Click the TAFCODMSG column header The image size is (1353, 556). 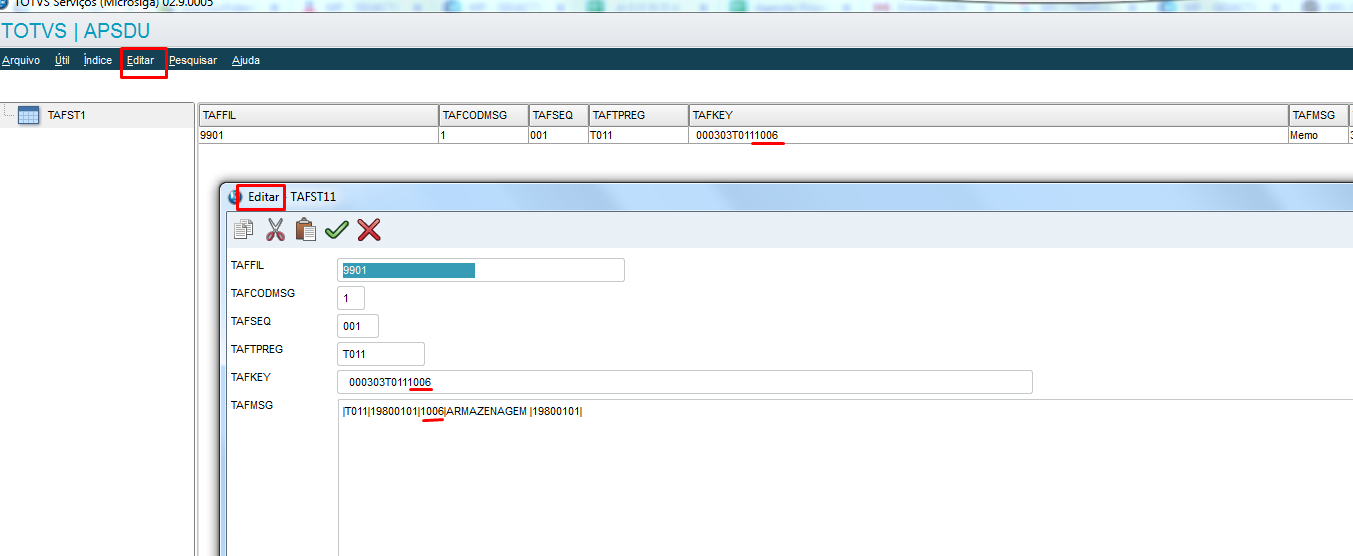click(484, 115)
